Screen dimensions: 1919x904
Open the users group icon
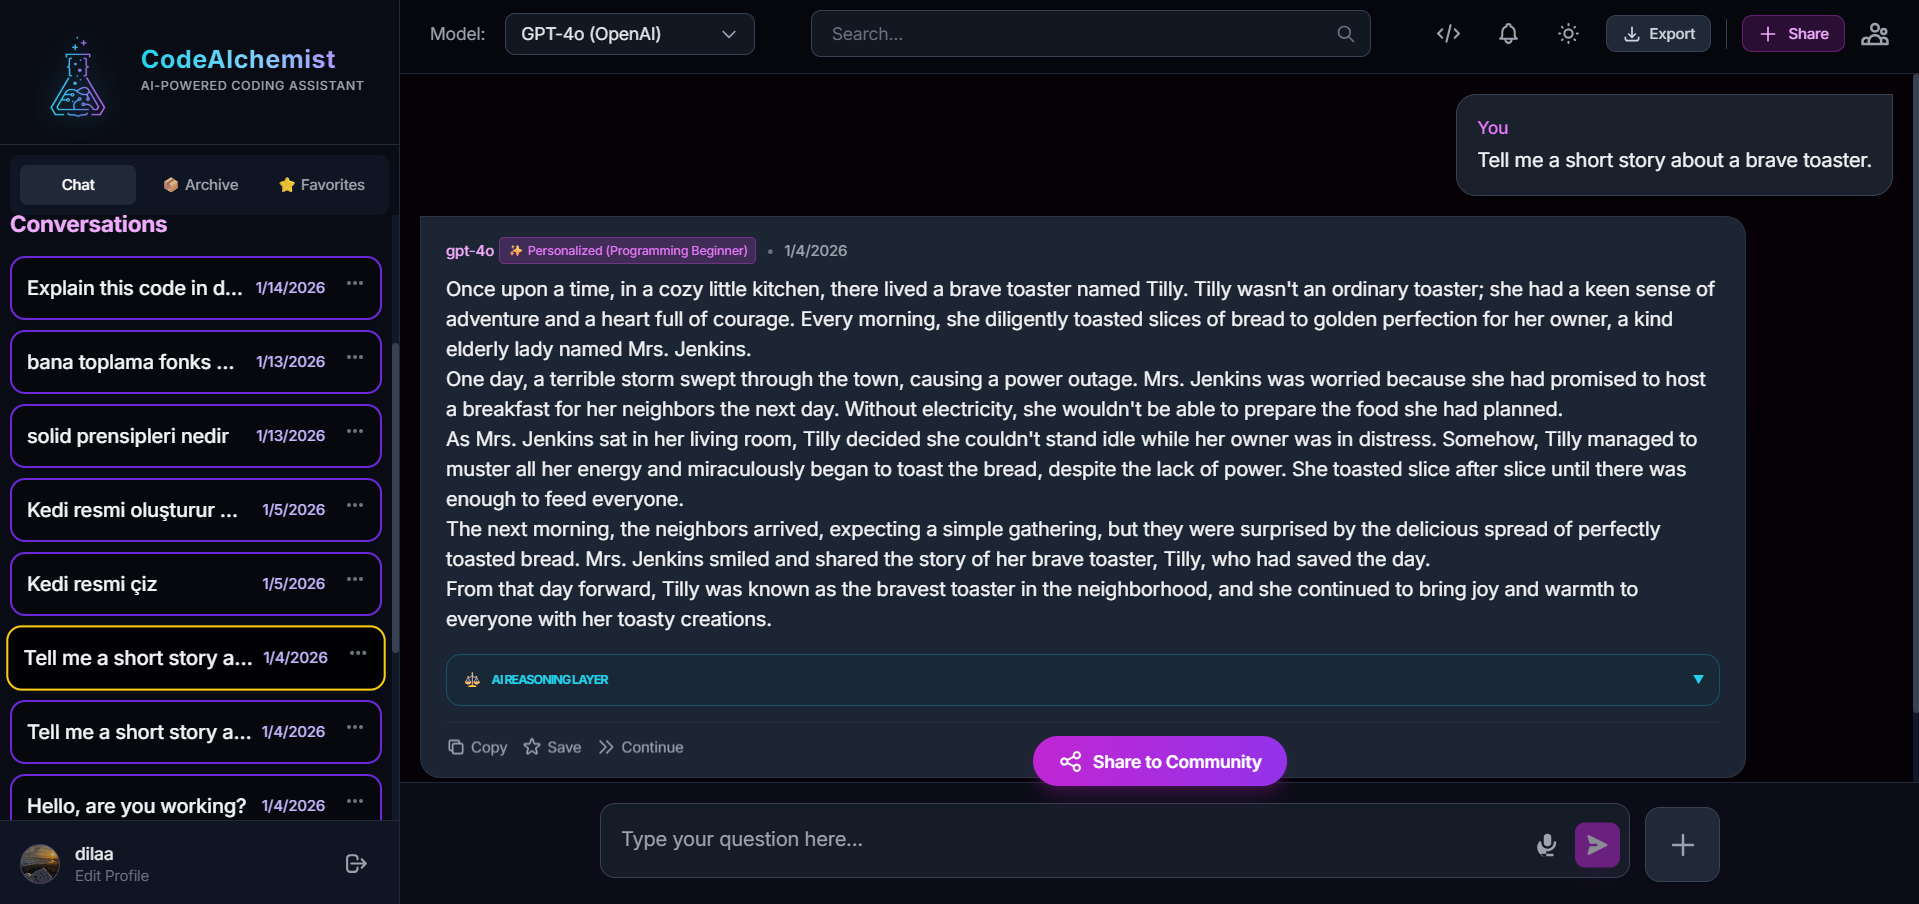coord(1874,34)
